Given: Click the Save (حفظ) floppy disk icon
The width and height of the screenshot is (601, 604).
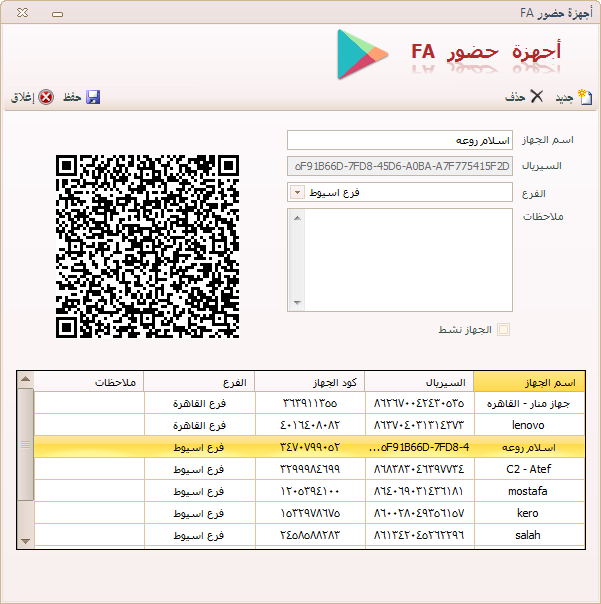Looking at the screenshot, I should 93,97.
